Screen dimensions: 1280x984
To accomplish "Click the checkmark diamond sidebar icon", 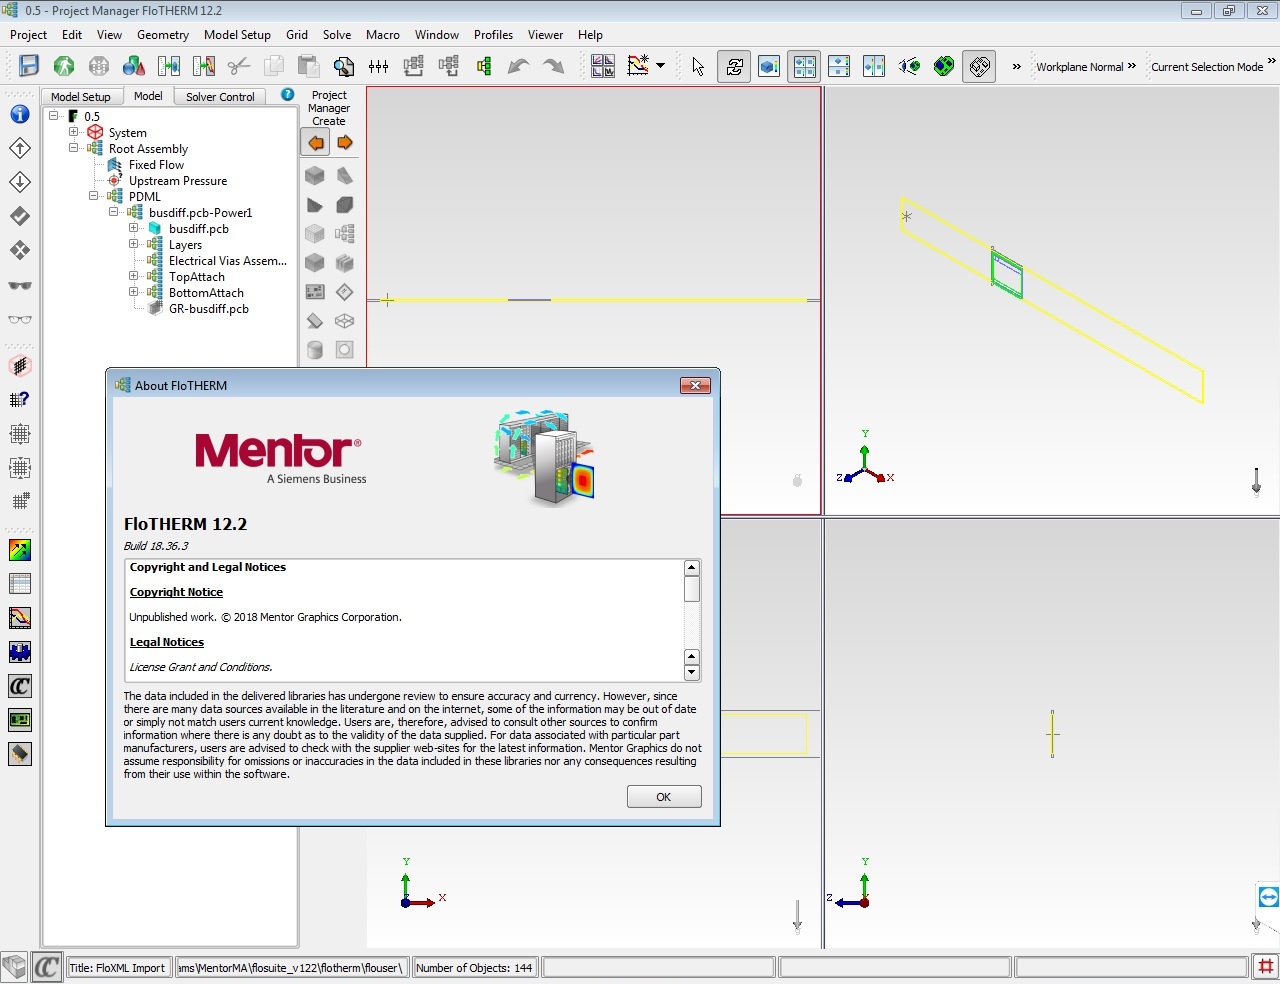I will [20, 216].
